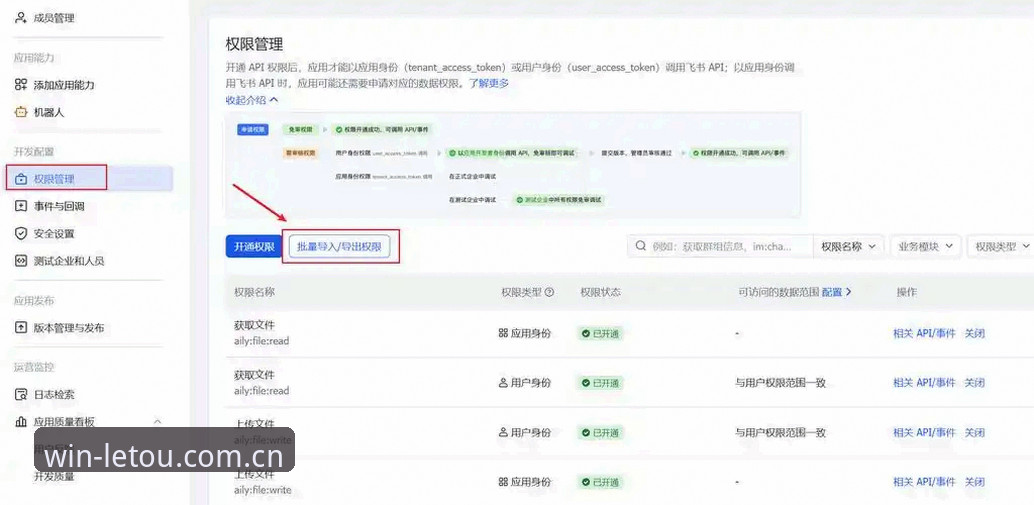1034x505 pixels.
Task: Click 关闭 for 获取文件 应用身份 row
Action: 975,334
